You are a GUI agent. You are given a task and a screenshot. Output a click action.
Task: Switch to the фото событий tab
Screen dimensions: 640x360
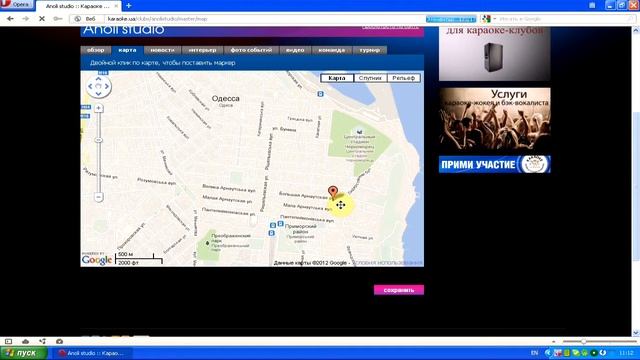tap(251, 50)
